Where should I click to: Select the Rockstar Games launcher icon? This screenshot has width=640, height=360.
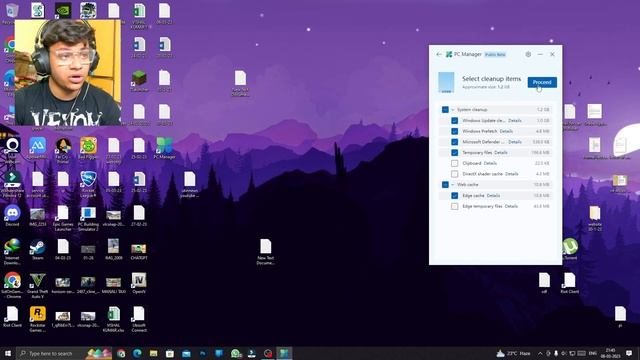[x=38, y=319]
